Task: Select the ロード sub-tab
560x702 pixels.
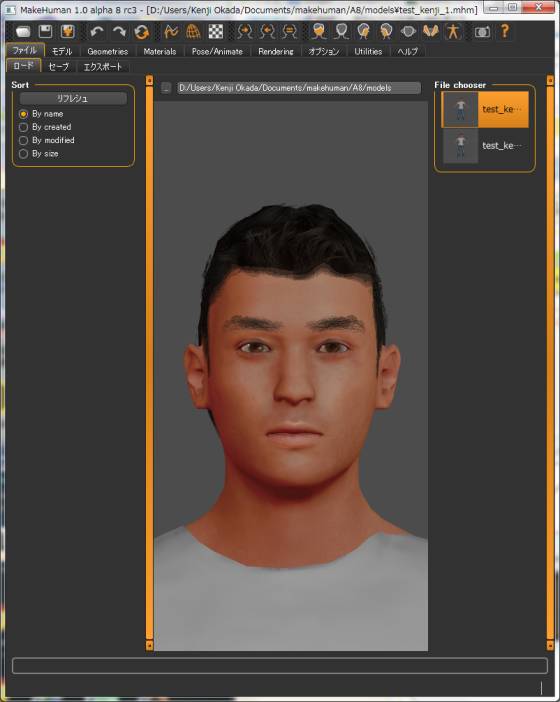Action: tap(23, 65)
